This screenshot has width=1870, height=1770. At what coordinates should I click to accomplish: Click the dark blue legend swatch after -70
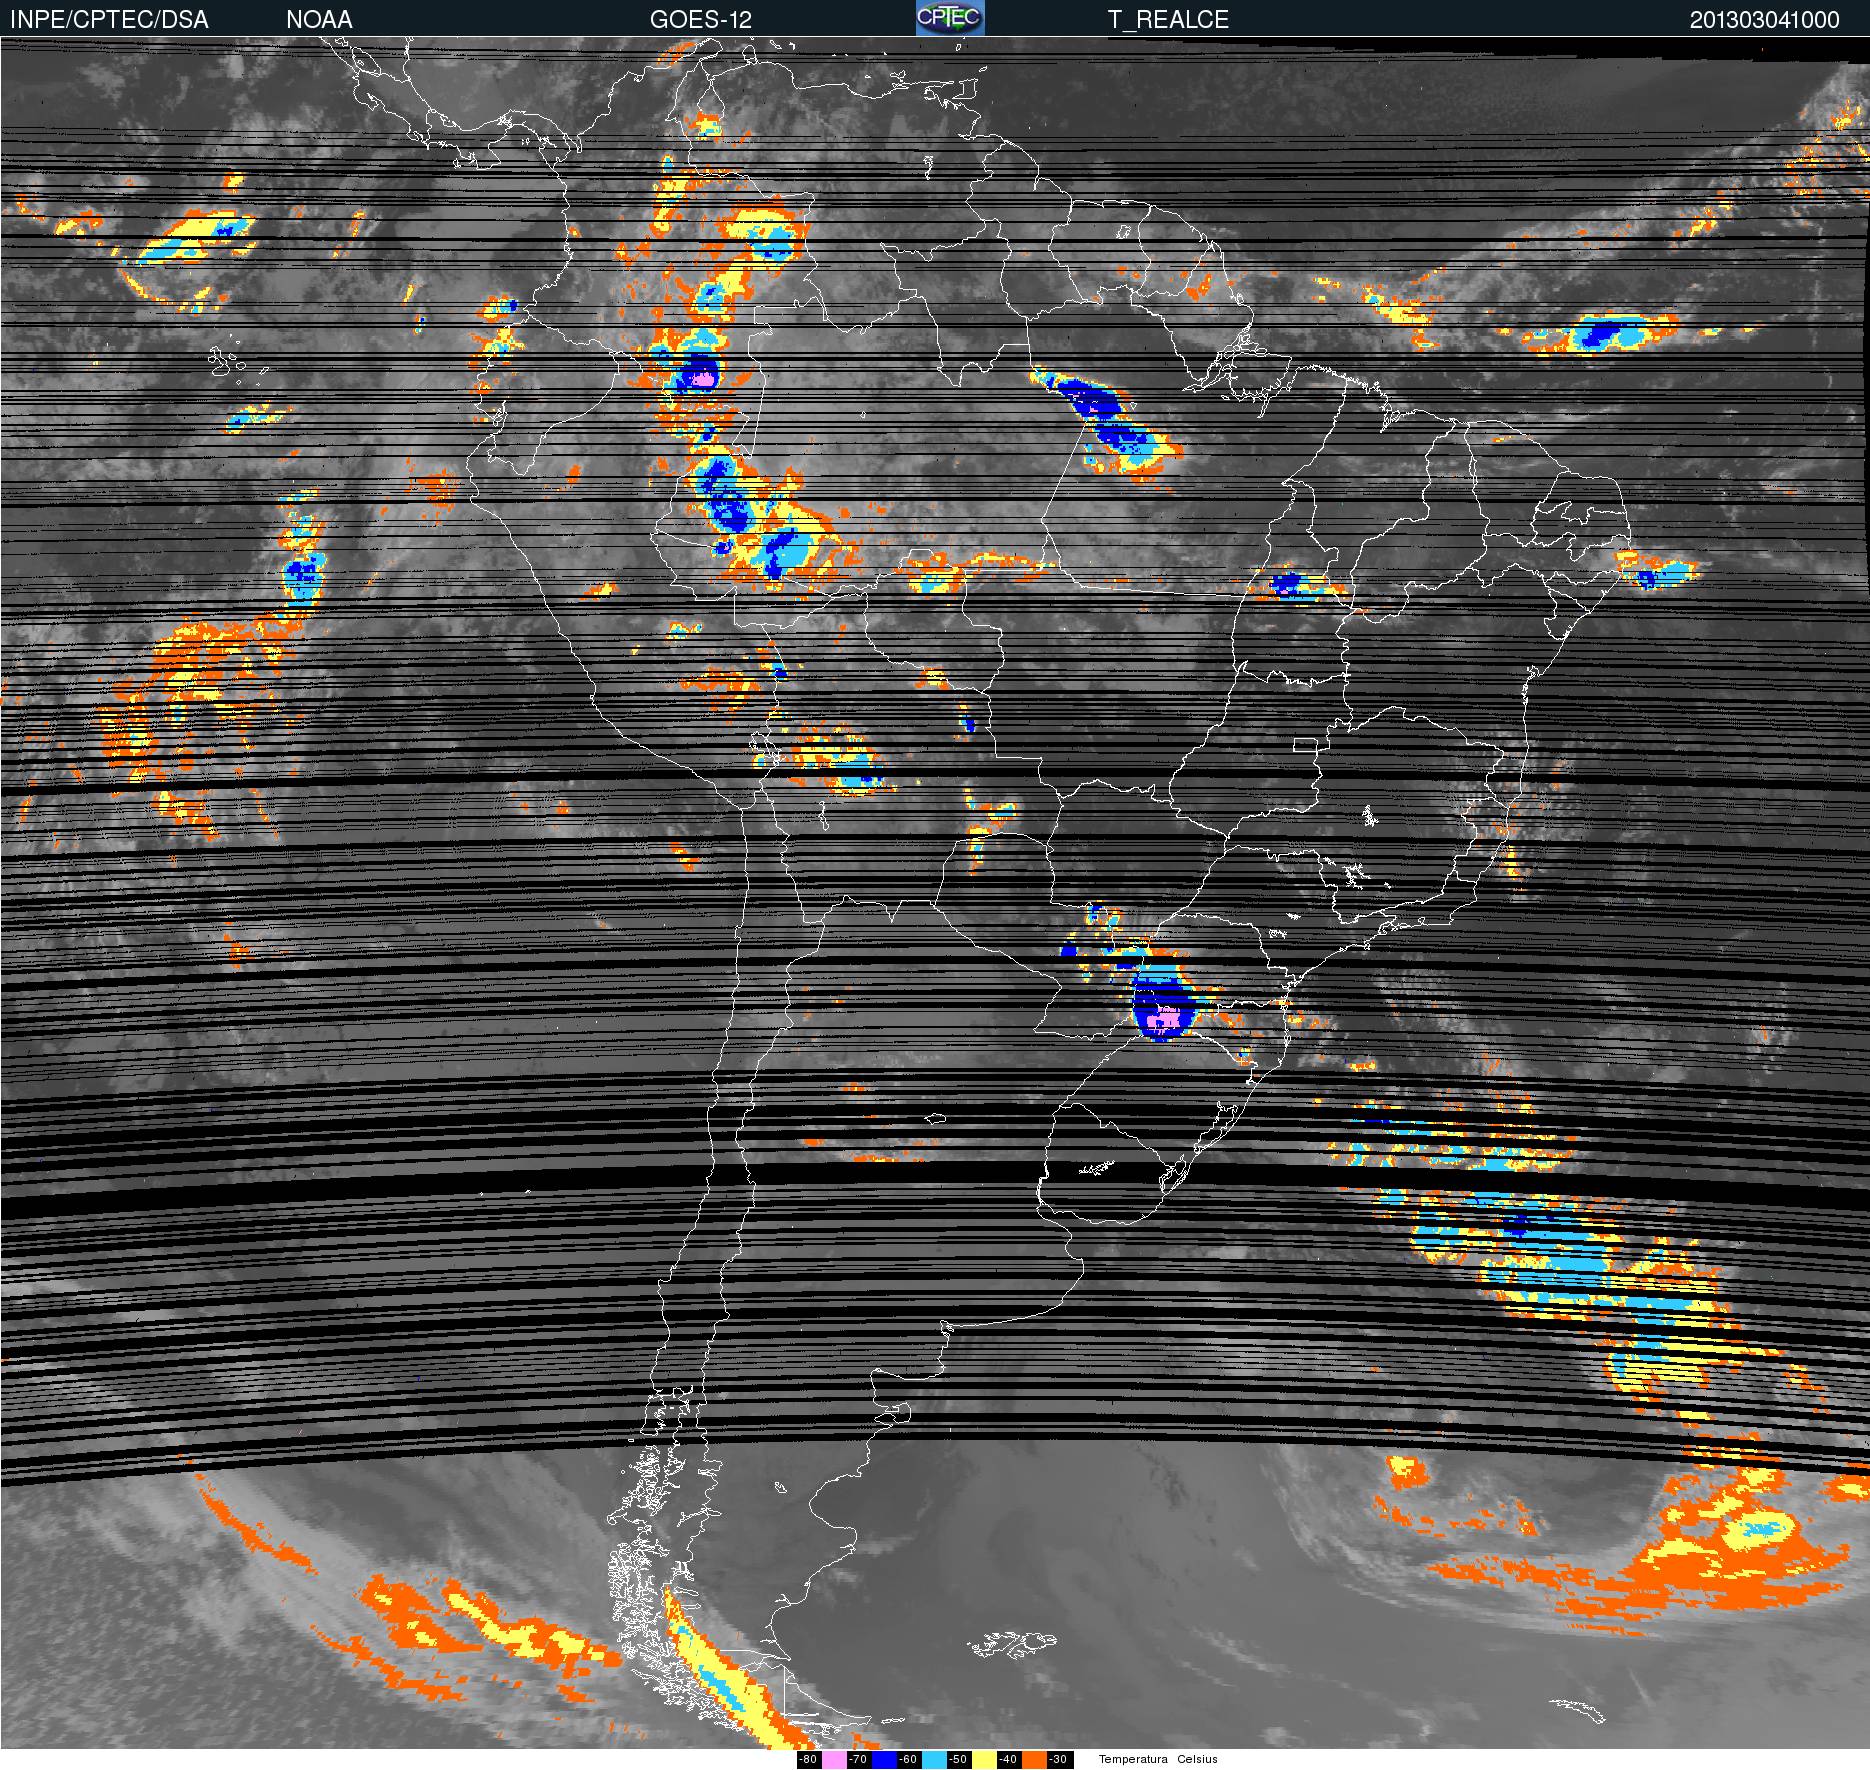click(884, 1759)
